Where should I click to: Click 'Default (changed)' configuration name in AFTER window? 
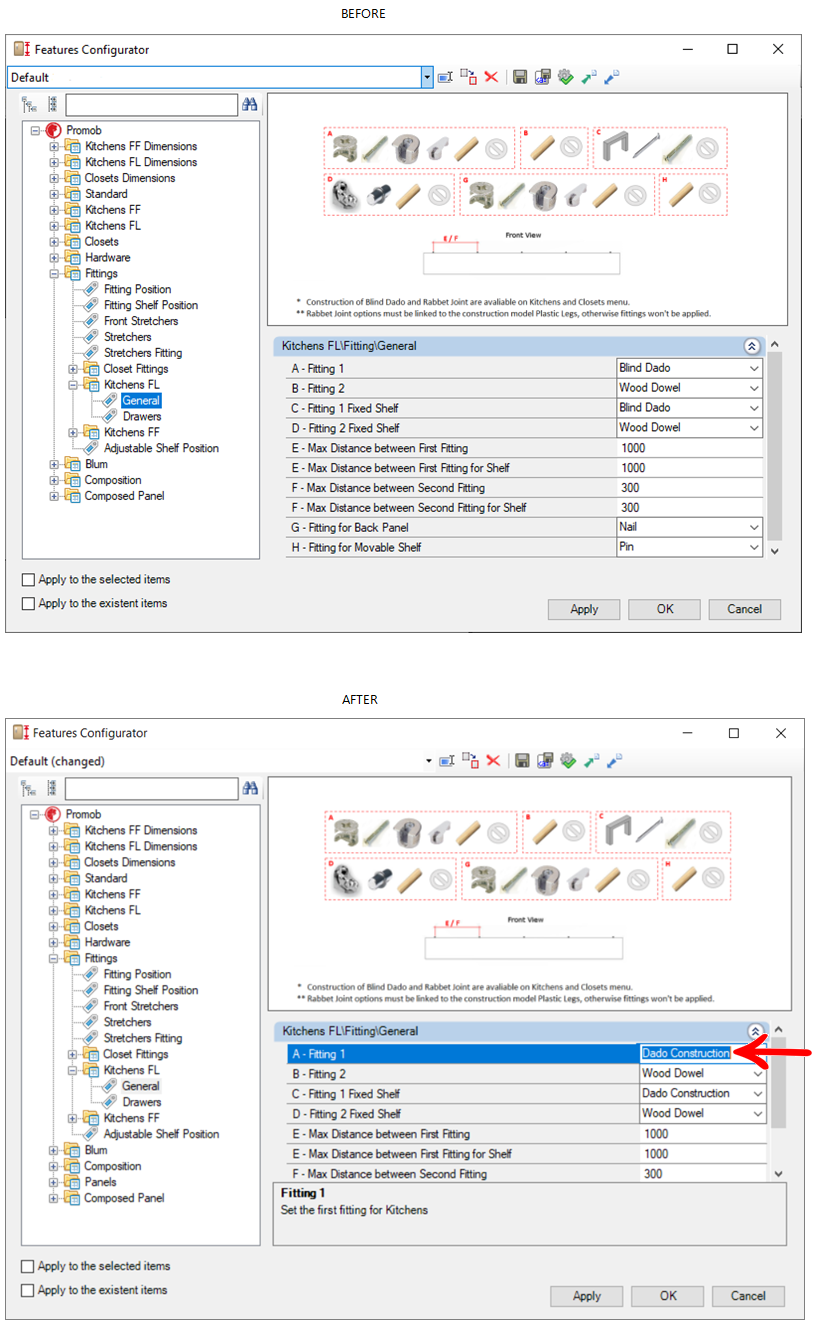point(57,761)
